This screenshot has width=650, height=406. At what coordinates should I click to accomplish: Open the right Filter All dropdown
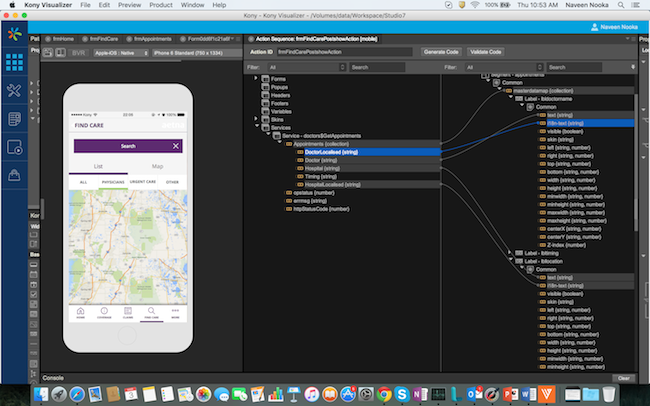[x=504, y=67]
